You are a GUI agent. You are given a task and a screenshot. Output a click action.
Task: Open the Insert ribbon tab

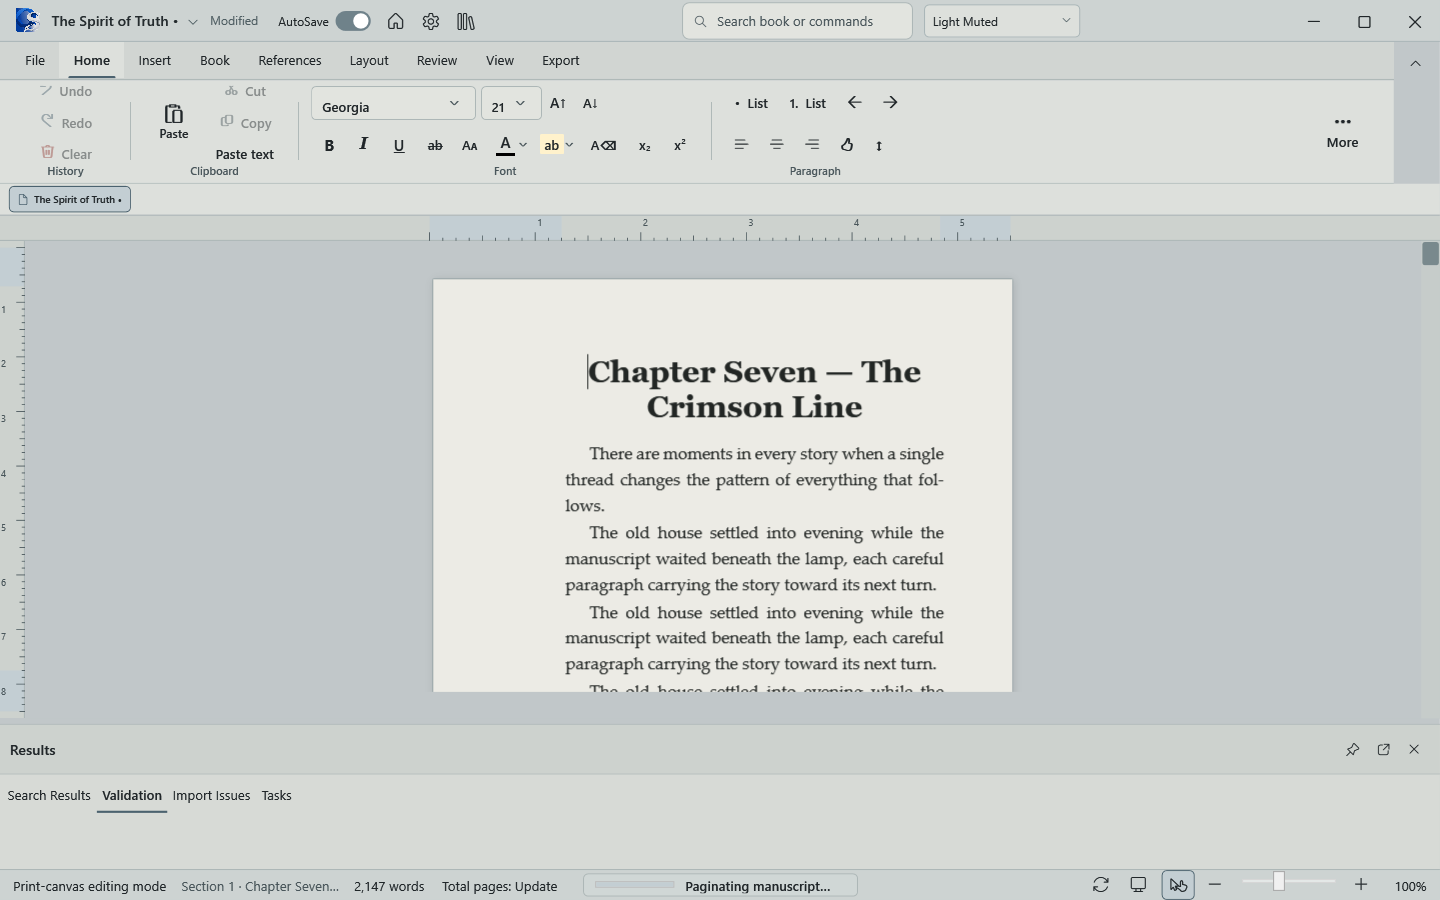click(155, 60)
